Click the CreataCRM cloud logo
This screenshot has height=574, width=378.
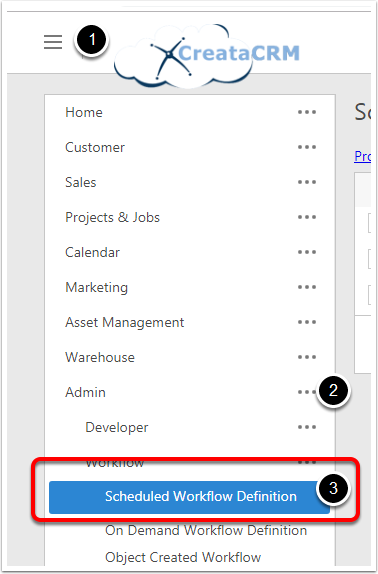coord(207,56)
